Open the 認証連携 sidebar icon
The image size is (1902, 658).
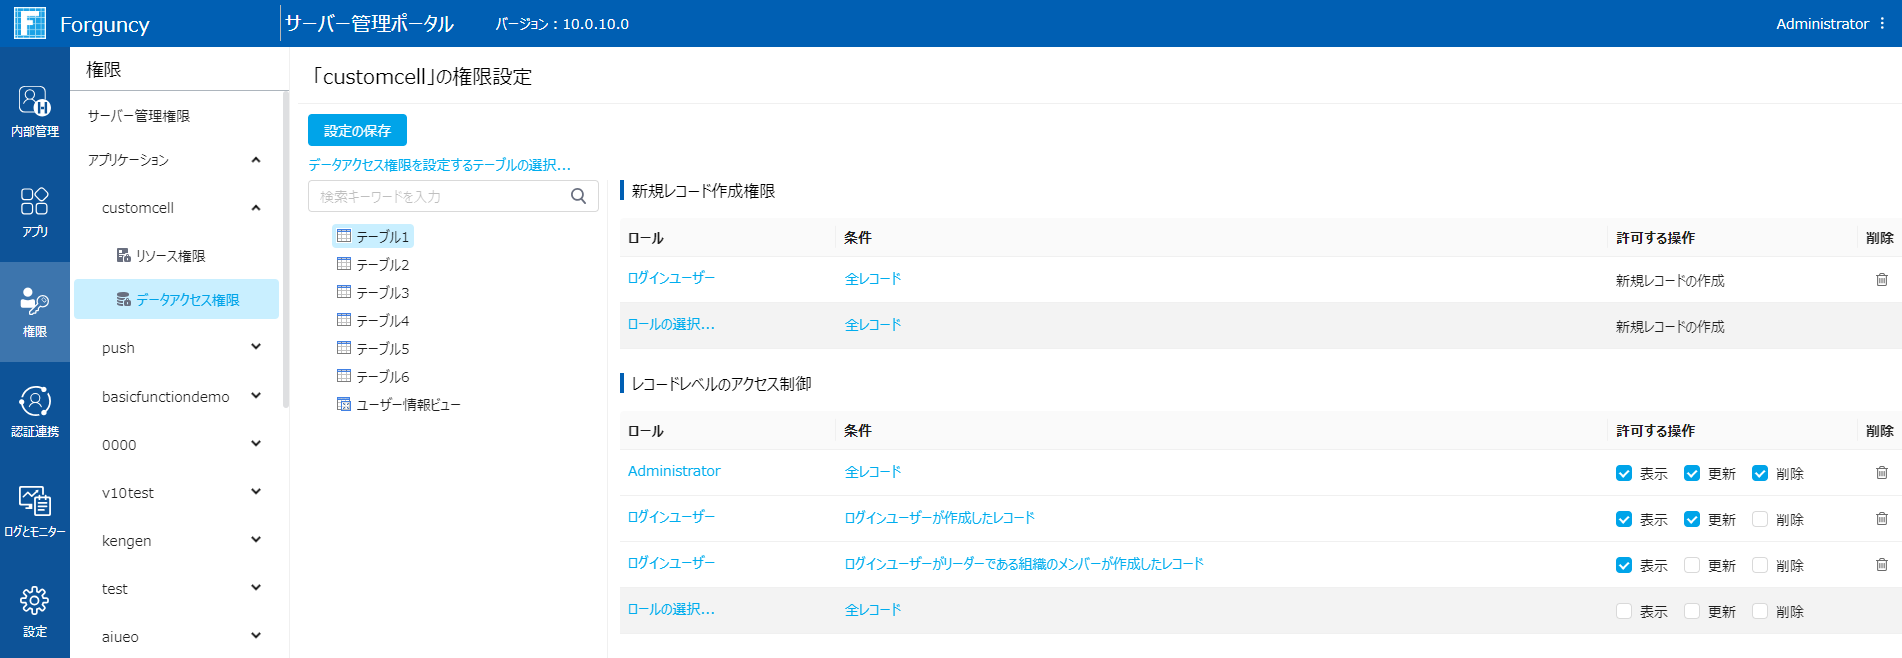pos(34,411)
